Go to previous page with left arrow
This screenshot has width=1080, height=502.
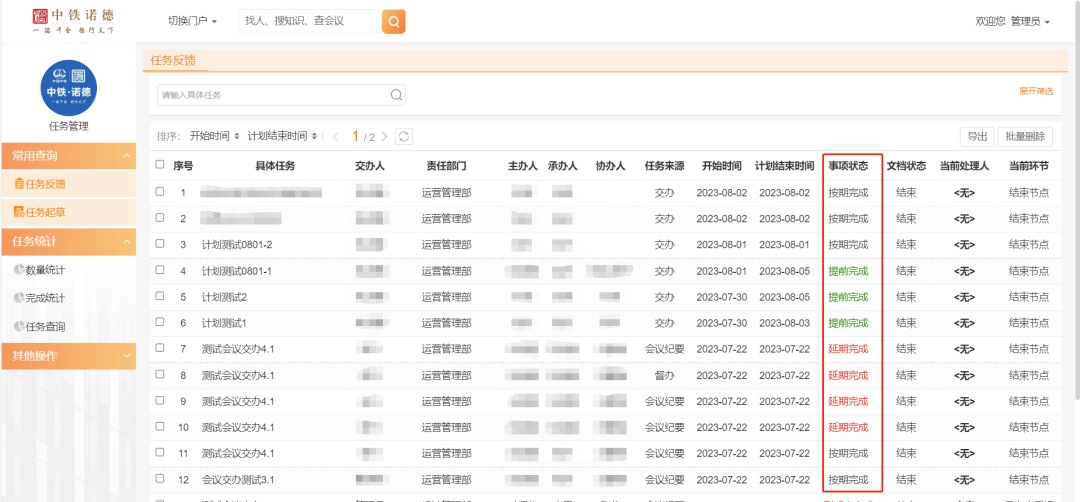337,136
